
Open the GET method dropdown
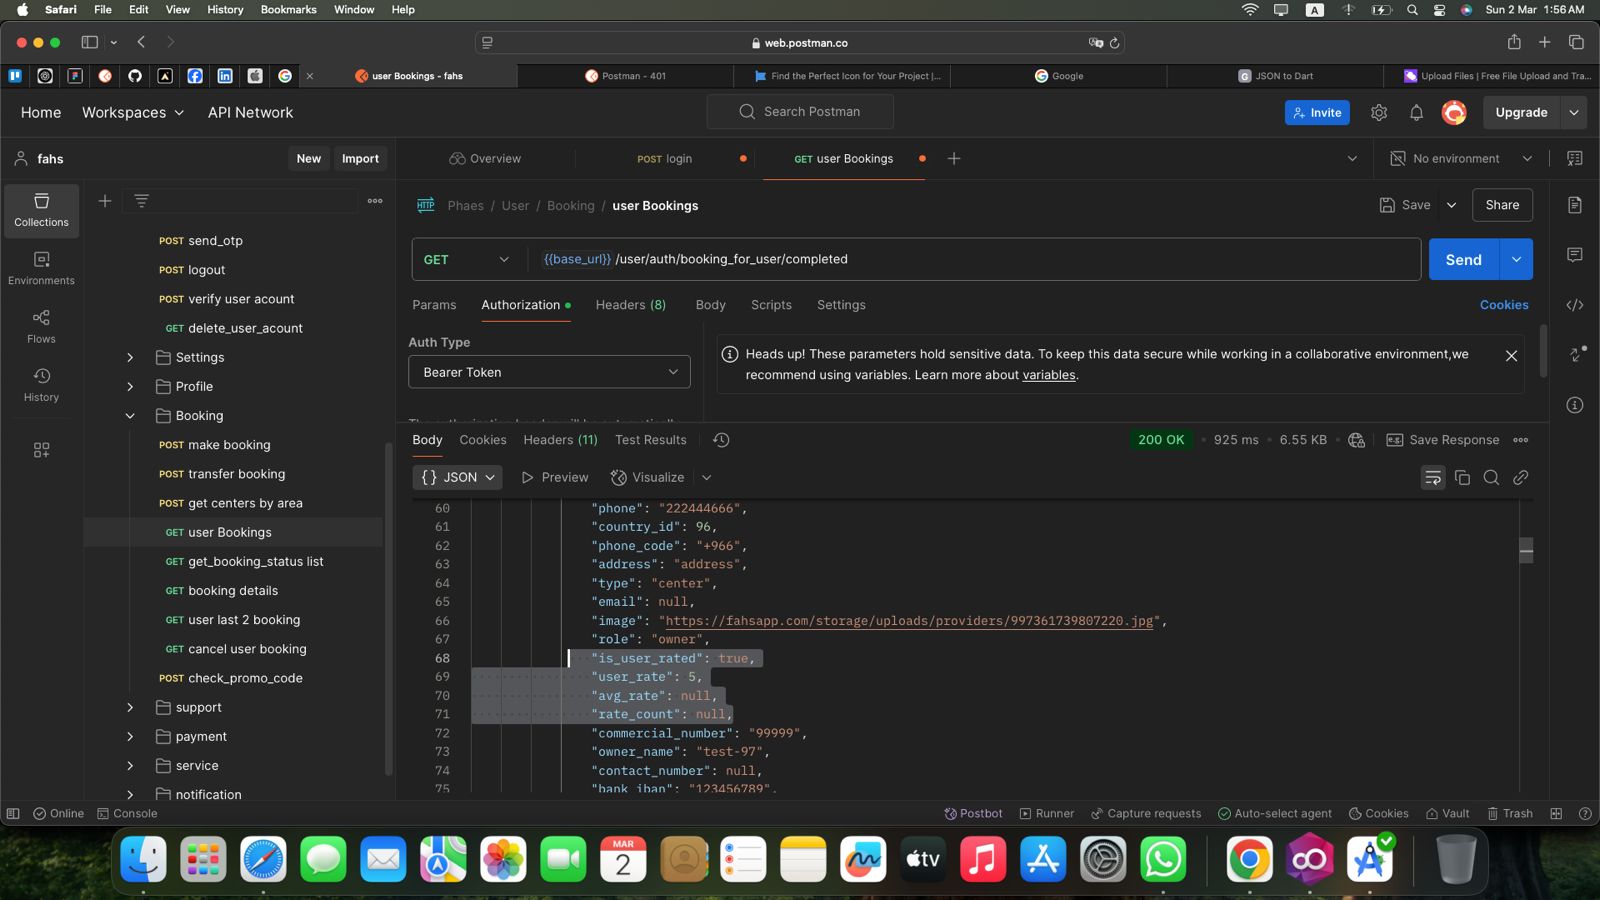pyautogui.click(x=466, y=259)
